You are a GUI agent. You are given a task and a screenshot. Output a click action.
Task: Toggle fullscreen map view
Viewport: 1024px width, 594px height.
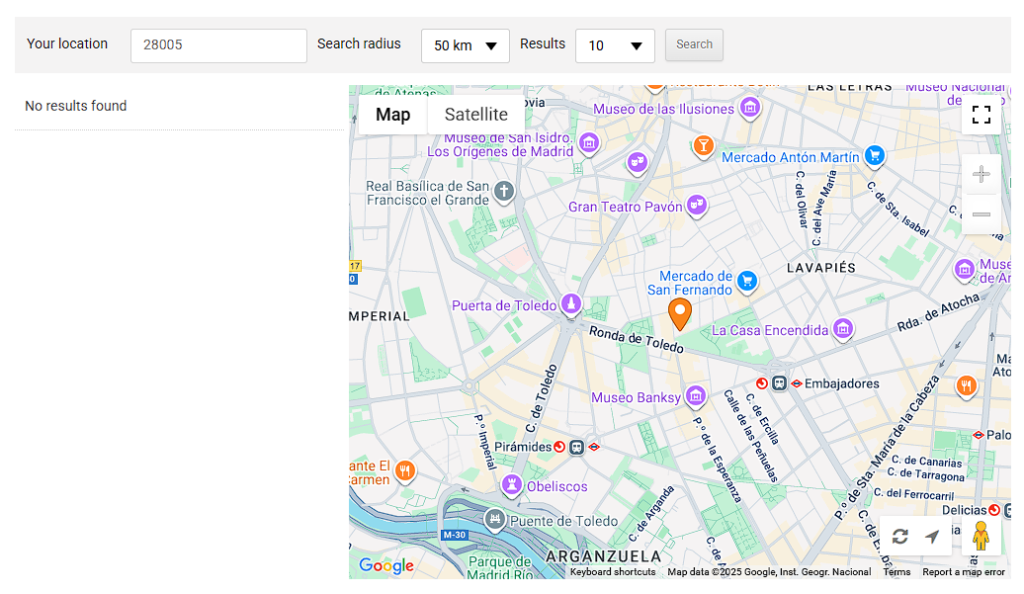tap(981, 115)
